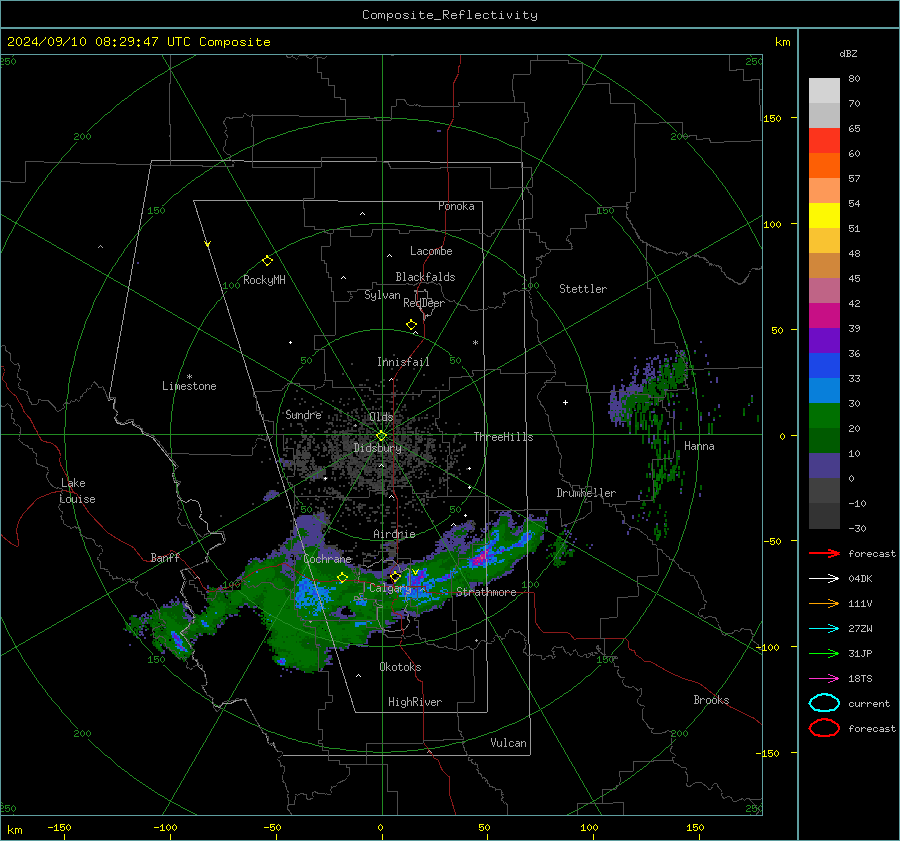Click the white 04DK arrow in legend

(x=824, y=578)
